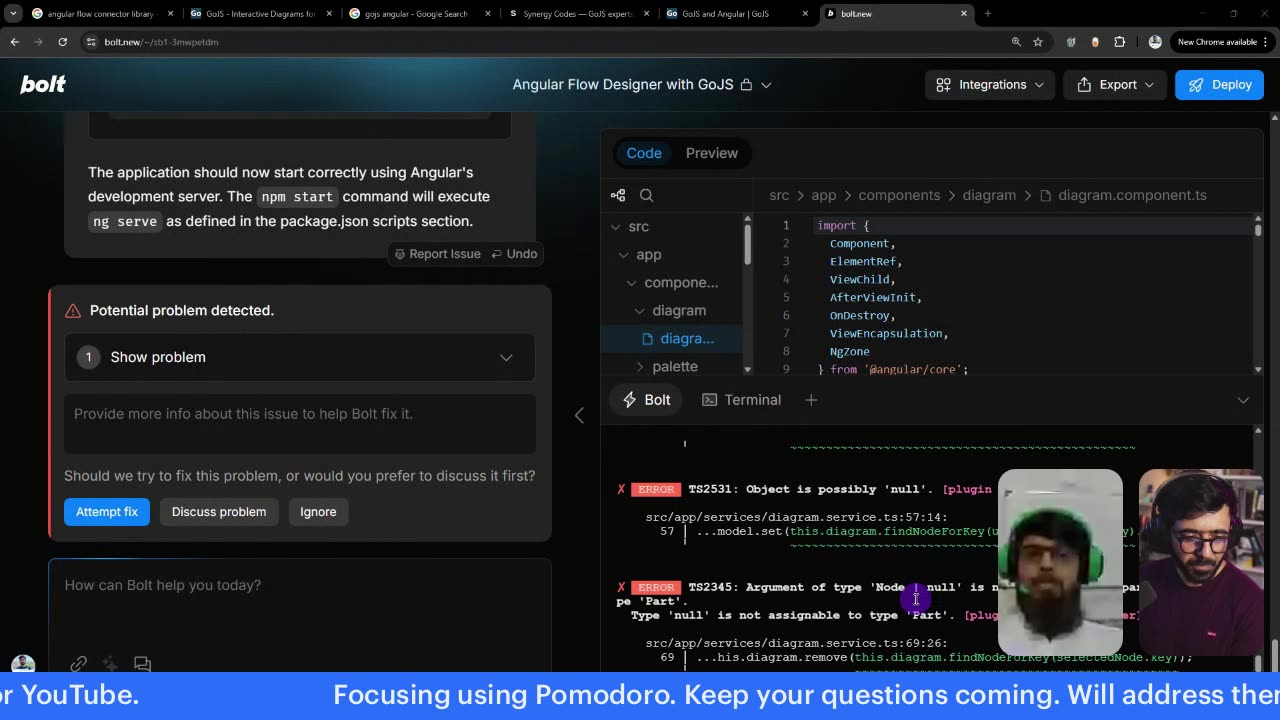This screenshot has width=1280, height=720.
Task: Collapse the terminal panel with the chevron
Action: pos(1243,400)
